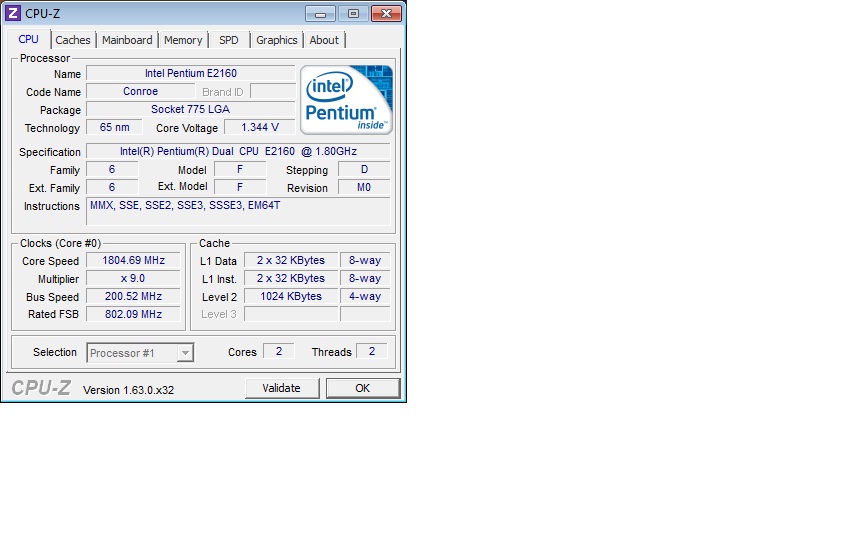This screenshot has width=864, height=540.
Task: Click the L1 Inst. size 2 x 32 KBytes
Action: [x=291, y=278]
